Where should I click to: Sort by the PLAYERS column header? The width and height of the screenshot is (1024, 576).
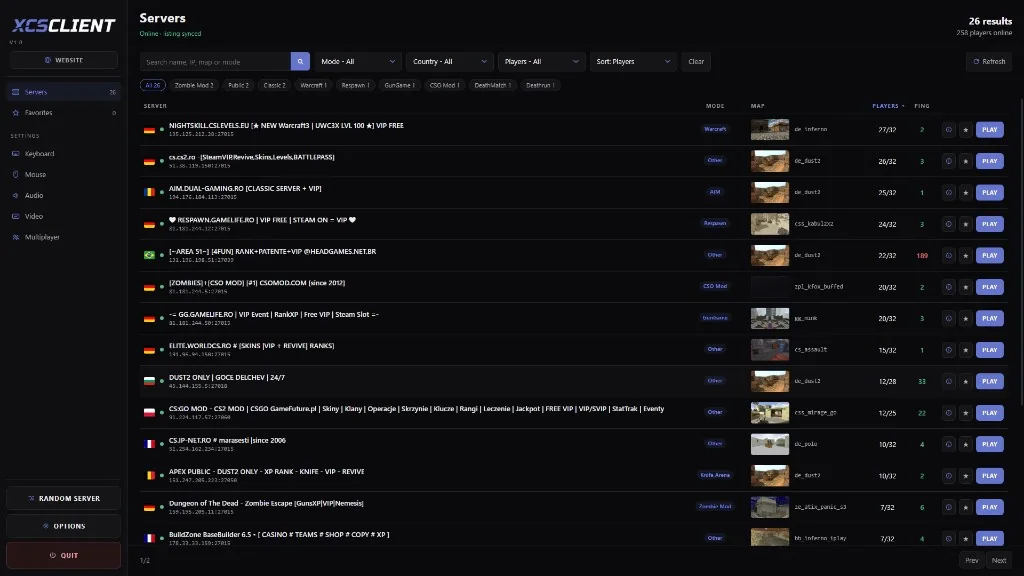pos(888,106)
